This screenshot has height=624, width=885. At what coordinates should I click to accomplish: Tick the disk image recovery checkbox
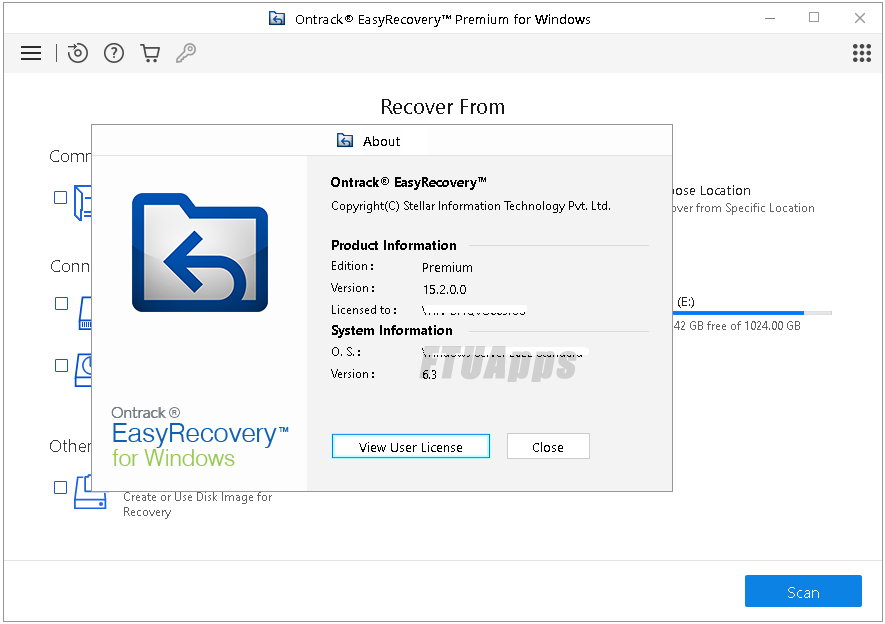[60, 487]
